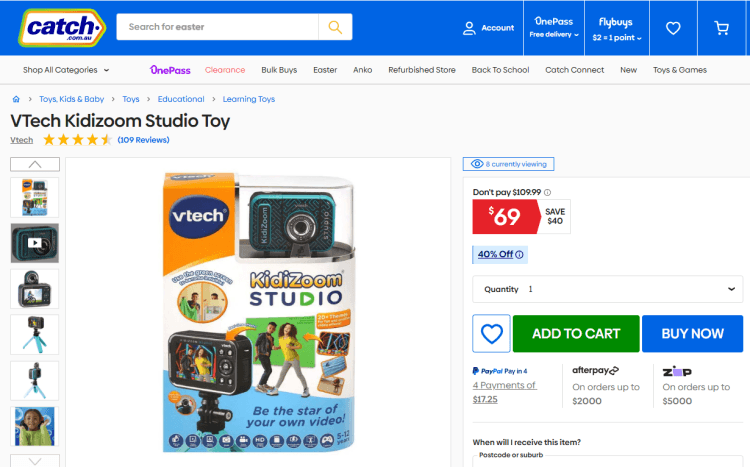Select the camera screen thumbnail
The height and width of the screenshot is (467, 750).
coord(34,289)
